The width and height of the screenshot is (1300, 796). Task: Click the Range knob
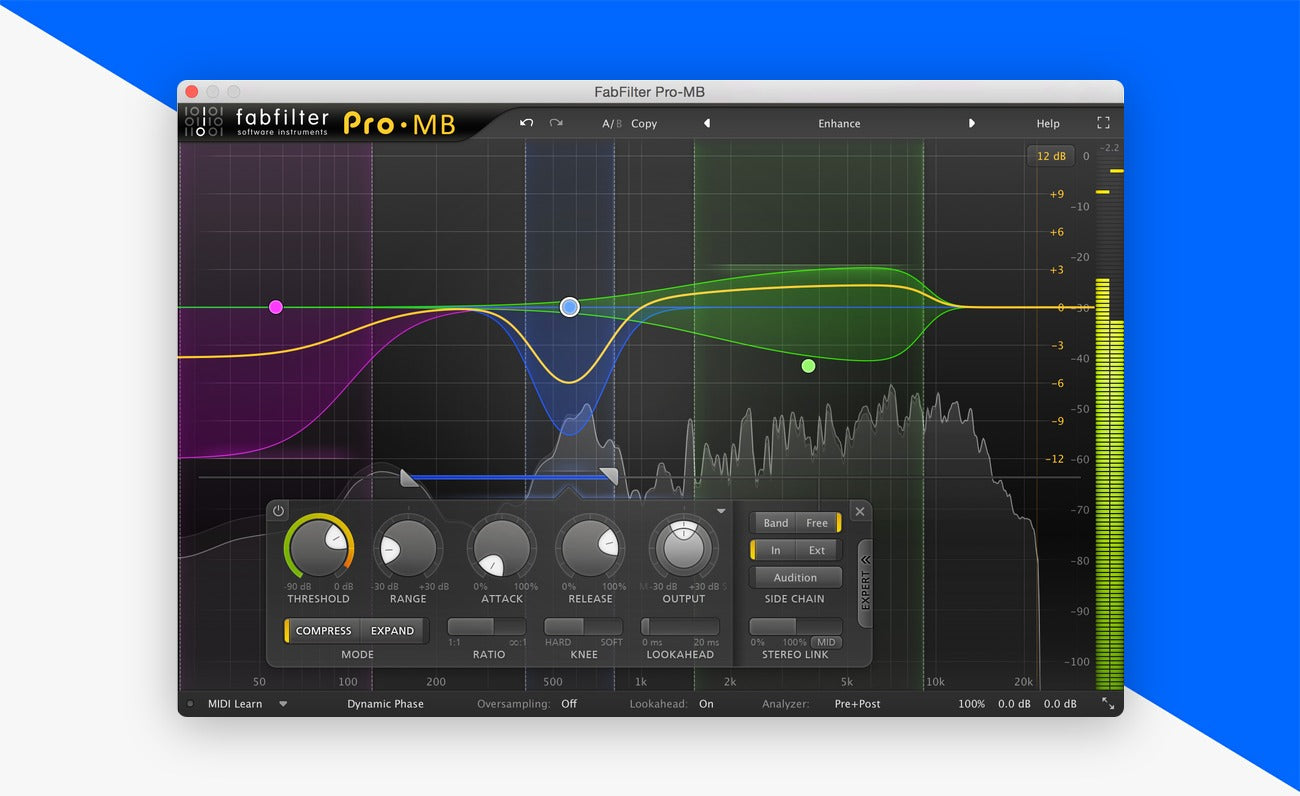[x=408, y=549]
